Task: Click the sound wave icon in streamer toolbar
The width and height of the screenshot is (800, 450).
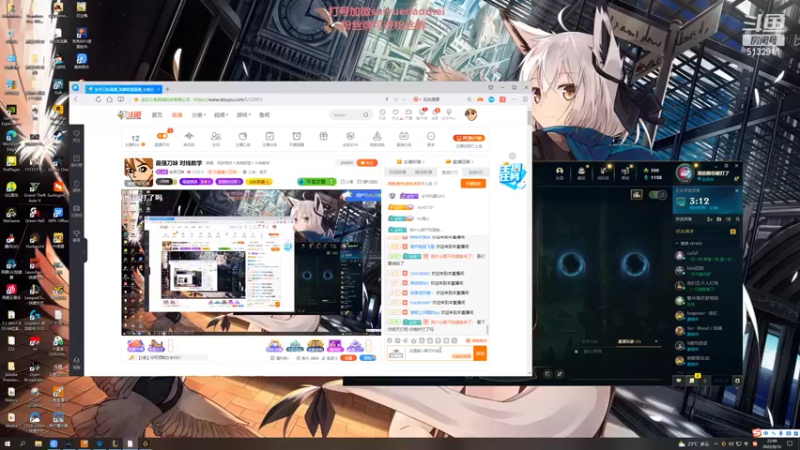Action: pyautogui.click(x=189, y=136)
